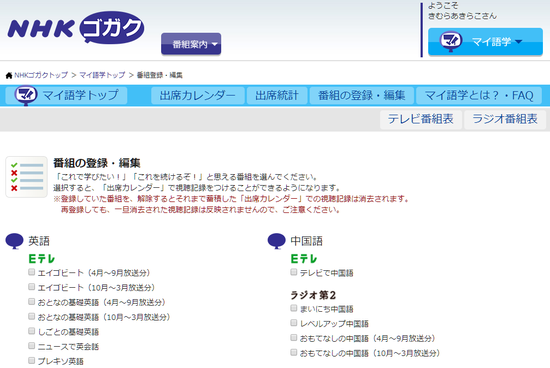Click the NHKゴガク logo
This screenshot has height=368, width=550.
coord(76,28)
